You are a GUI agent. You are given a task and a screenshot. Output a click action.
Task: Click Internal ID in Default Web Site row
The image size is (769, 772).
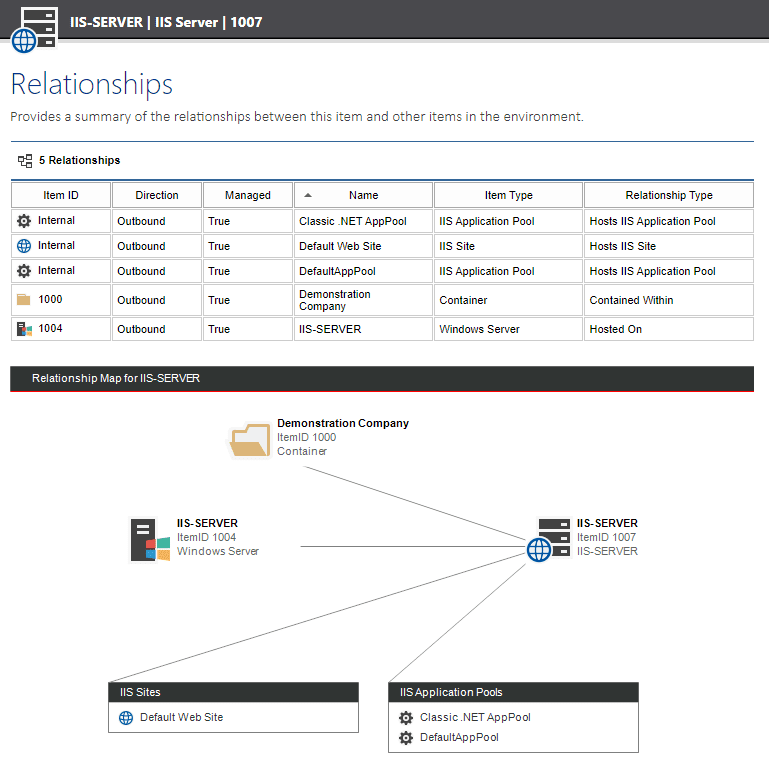click(56, 245)
